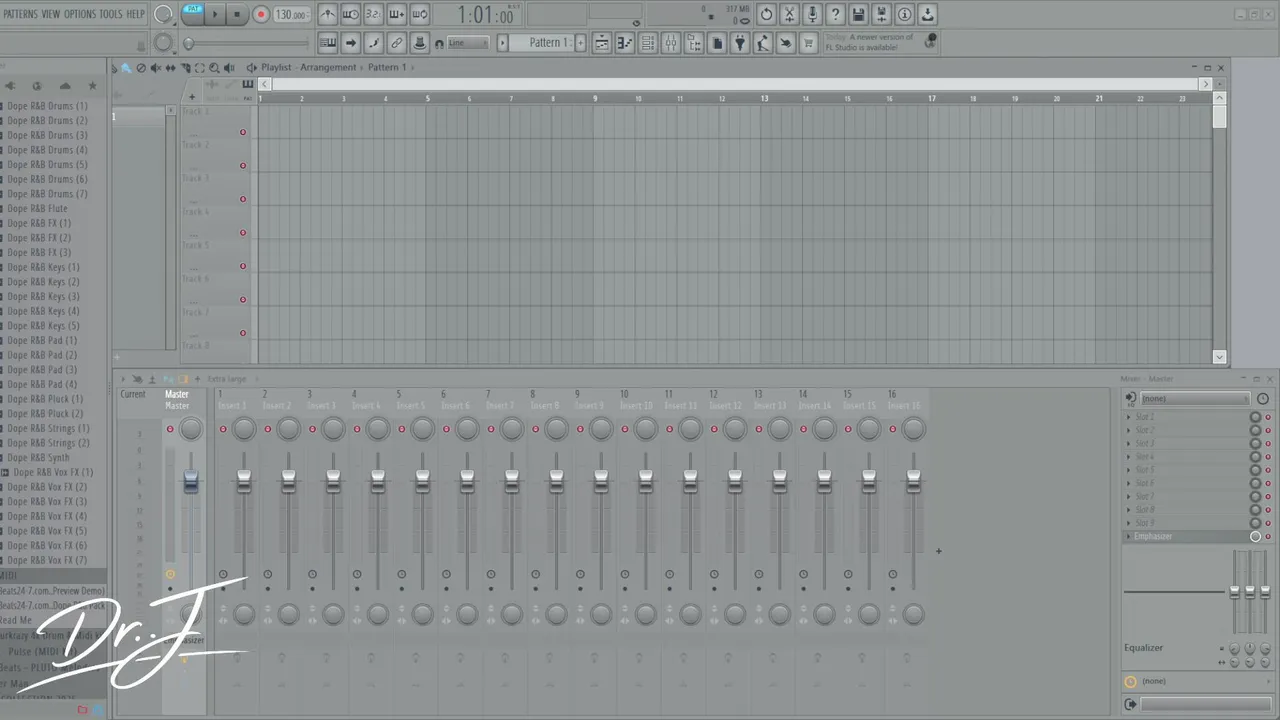
Task: Open the OPTIONS menu
Action: point(80,14)
